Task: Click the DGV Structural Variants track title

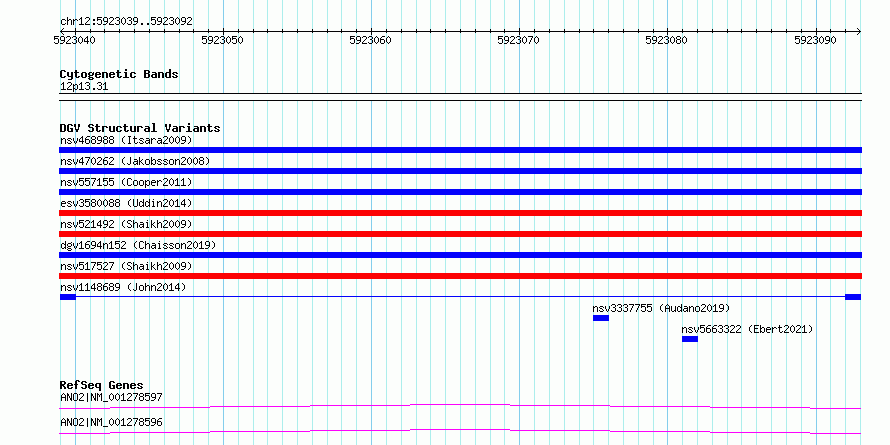Action: [x=140, y=128]
